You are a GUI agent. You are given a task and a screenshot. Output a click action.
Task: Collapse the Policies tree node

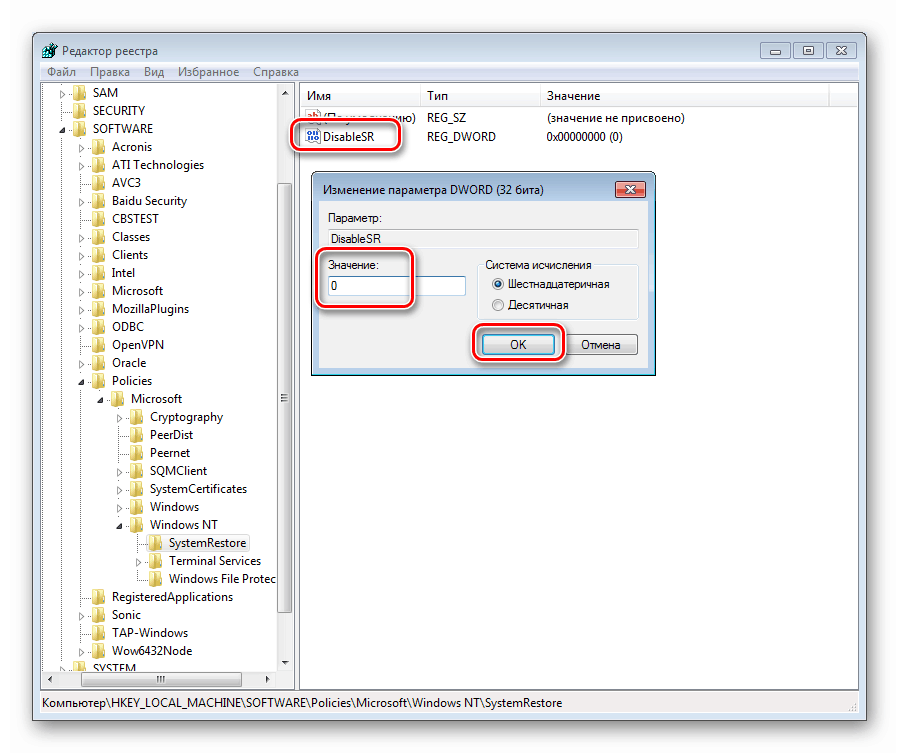tap(81, 382)
